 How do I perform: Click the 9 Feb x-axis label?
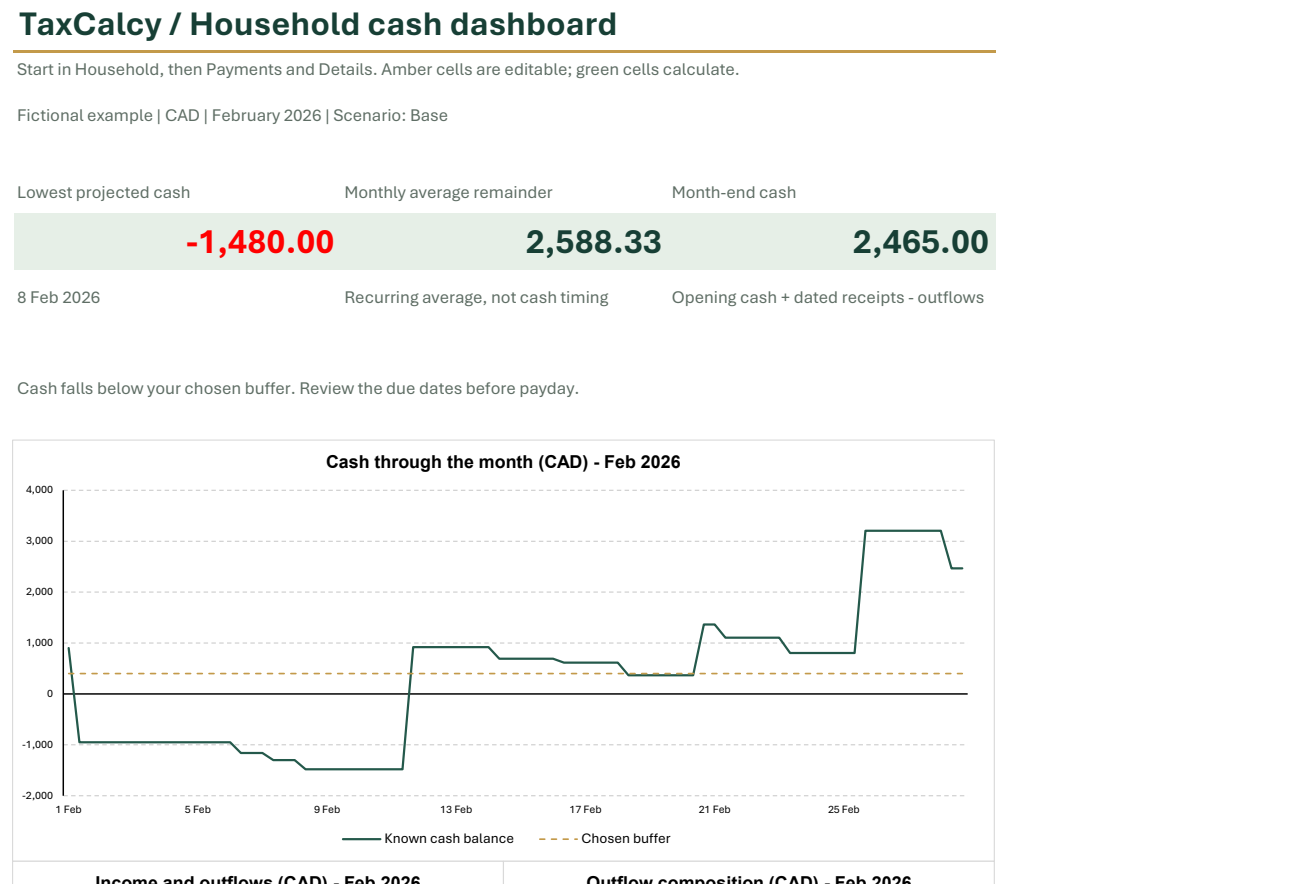click(x=327, y=810)
